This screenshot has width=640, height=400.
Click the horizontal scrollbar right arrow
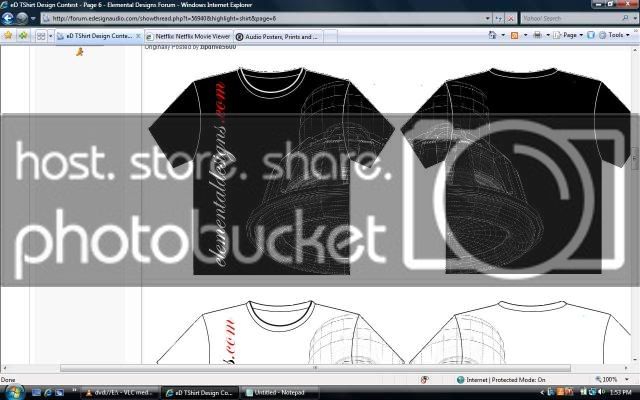(627, 368)
